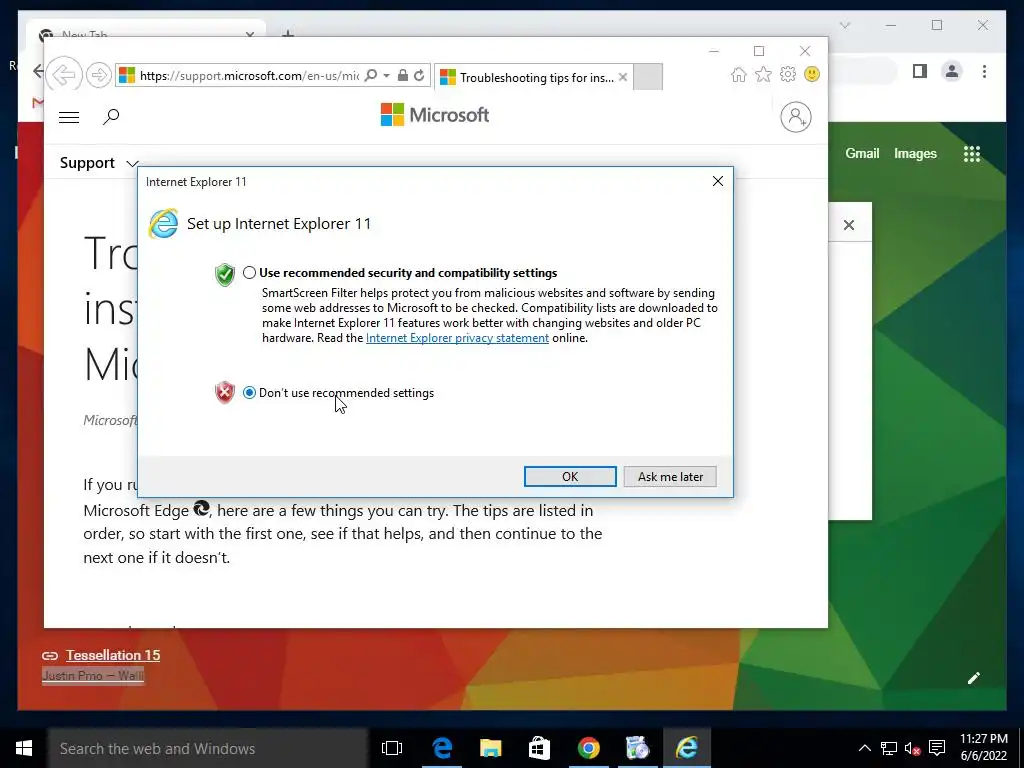Open a new tab in Internet Explorer
This screenshot has height=768, width=1024.
click(x=648, y=77)
